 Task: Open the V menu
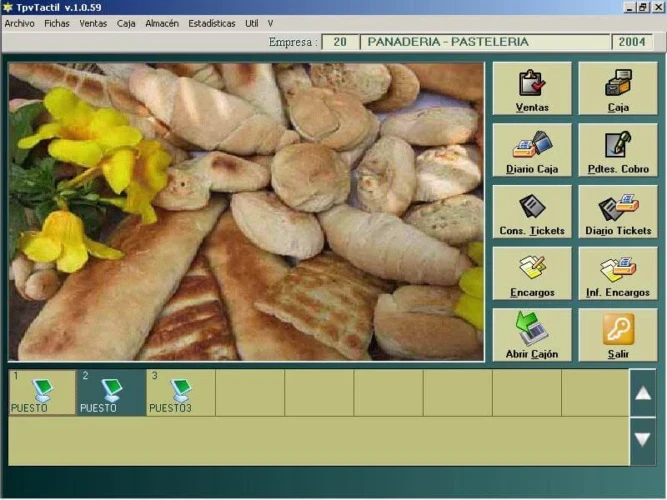(x=270, y=23)
